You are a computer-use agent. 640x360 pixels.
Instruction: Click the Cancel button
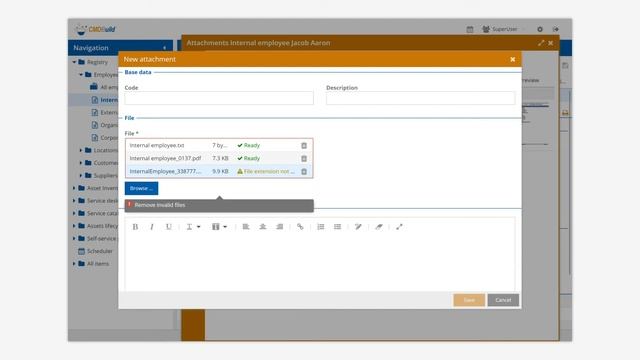(x=503, y=300)
